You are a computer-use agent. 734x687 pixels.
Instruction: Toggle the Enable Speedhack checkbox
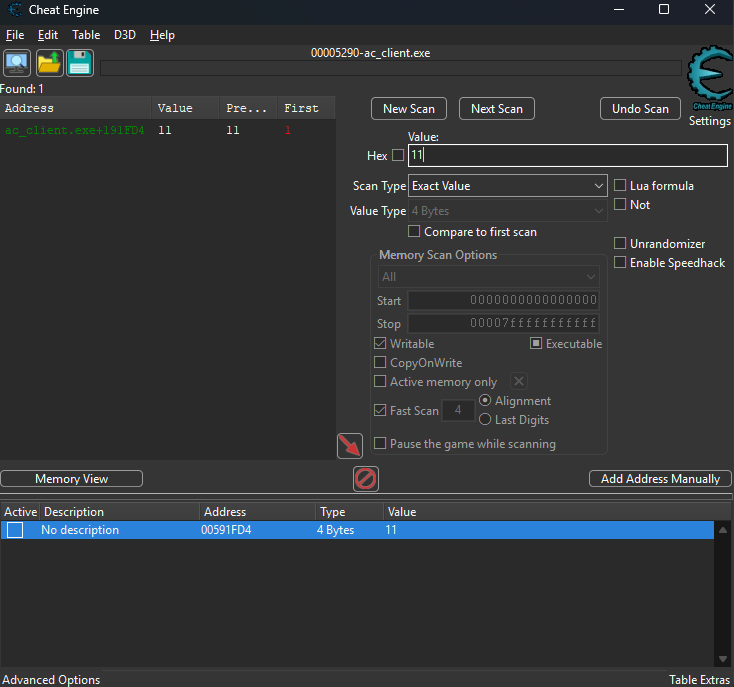[621, 262]
